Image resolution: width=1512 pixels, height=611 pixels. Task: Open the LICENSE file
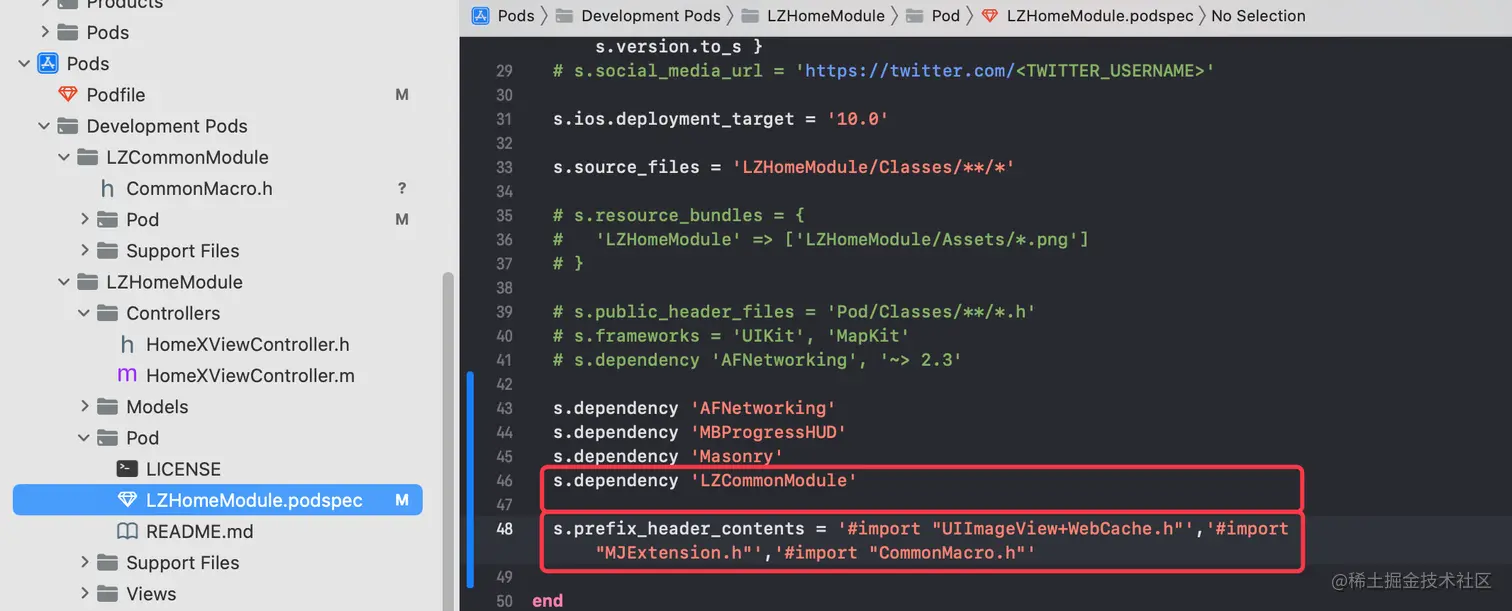(183, 469)
